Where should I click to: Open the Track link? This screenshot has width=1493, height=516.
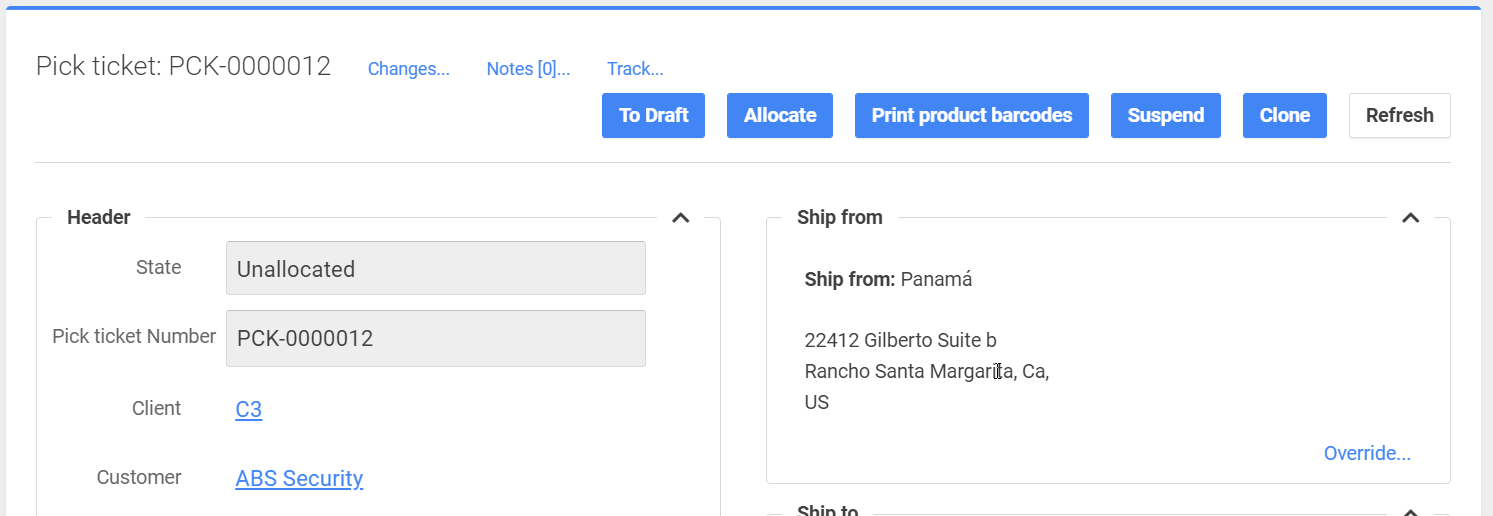pyautogui.click(x=635, y=69)
